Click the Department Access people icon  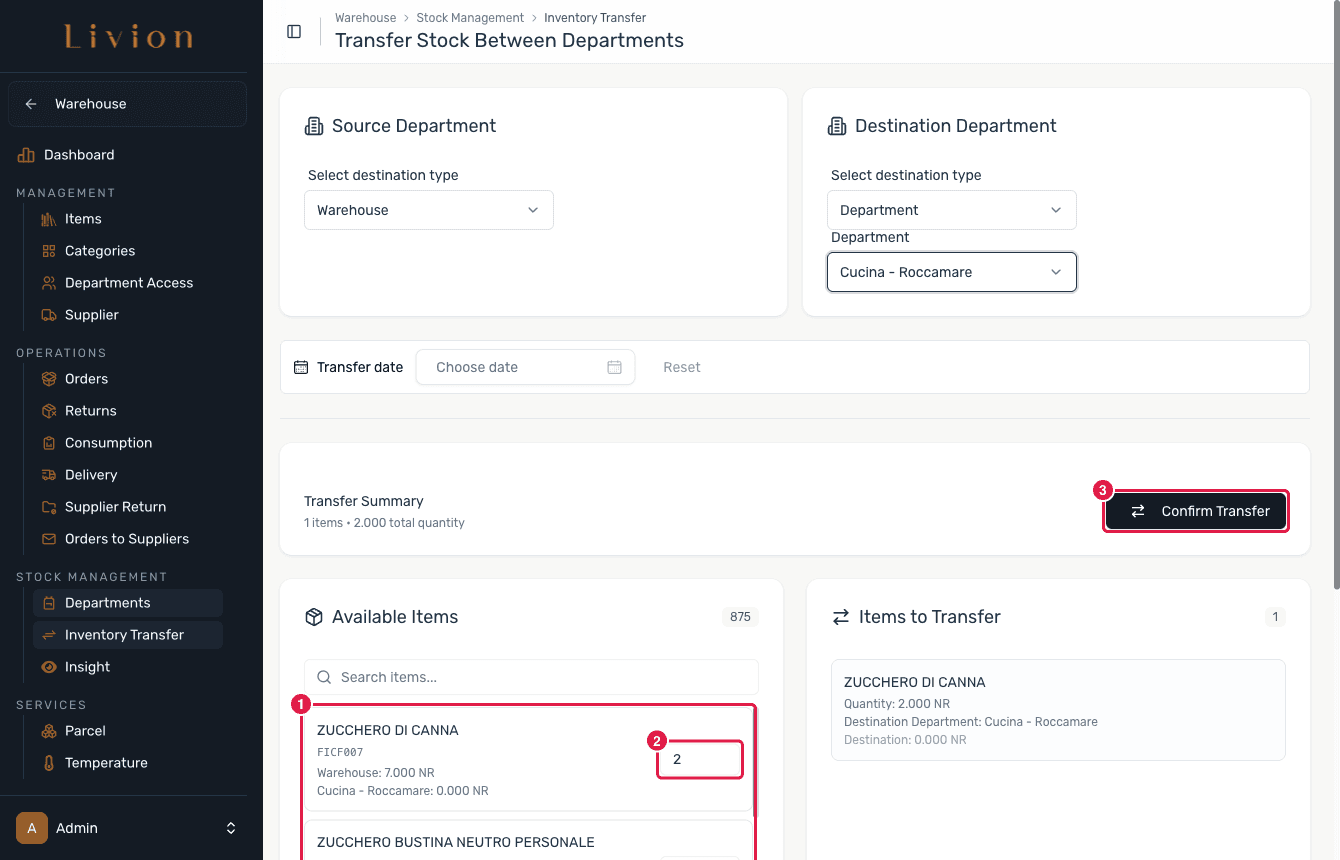[x=48, y=283]
